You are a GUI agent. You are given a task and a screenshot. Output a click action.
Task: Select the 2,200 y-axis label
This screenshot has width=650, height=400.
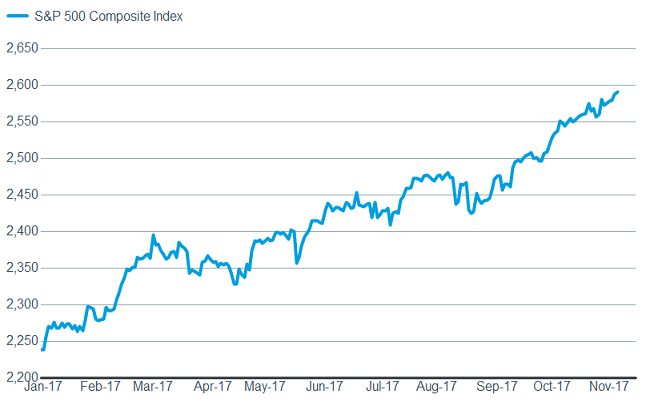pyautogui.click(x=21, y=376)
